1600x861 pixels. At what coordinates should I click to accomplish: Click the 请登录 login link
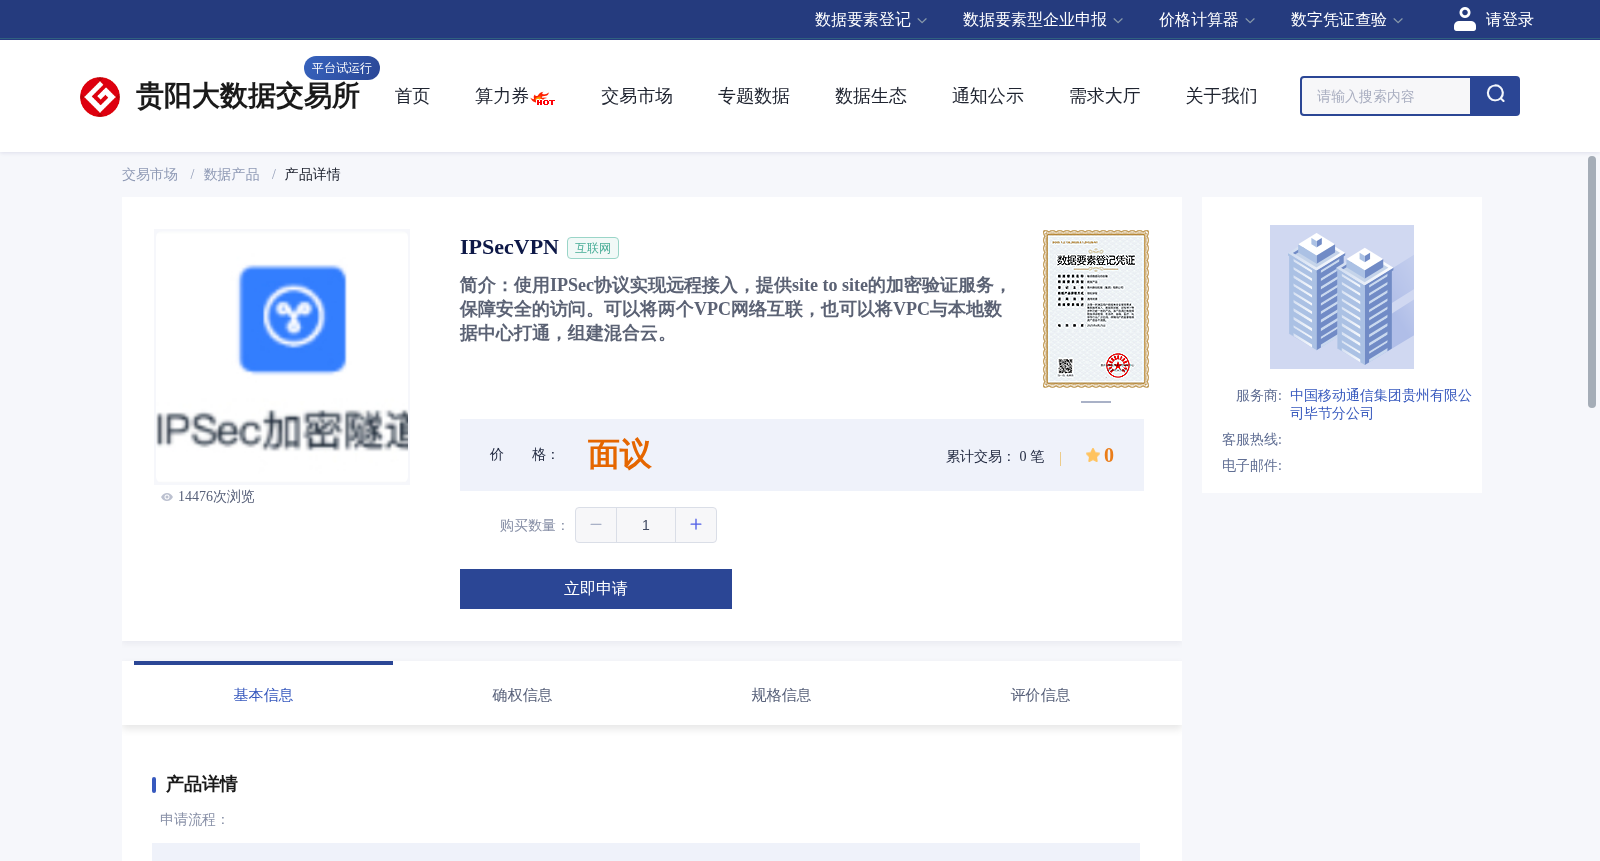click(1509, 20)
